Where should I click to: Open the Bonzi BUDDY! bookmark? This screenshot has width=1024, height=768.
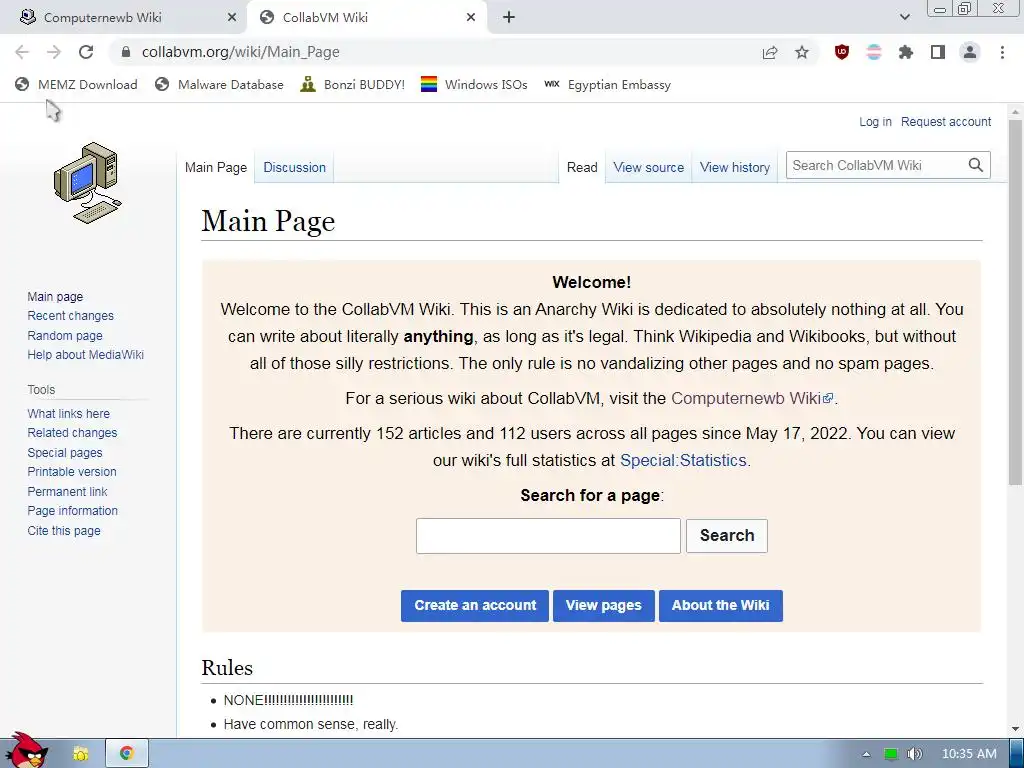[353, 84]
